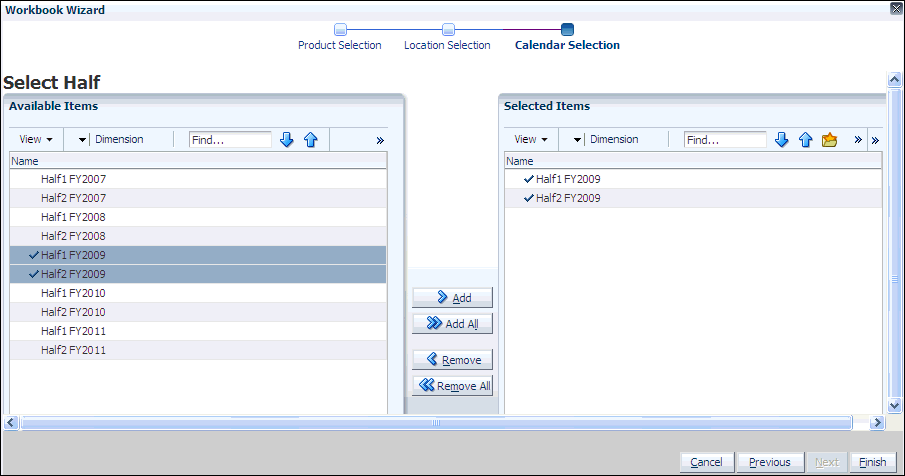Viewport: 905px width, 476px height.
Task: Expand the Available Items toolbar overflow chevron
Action: 380,140
